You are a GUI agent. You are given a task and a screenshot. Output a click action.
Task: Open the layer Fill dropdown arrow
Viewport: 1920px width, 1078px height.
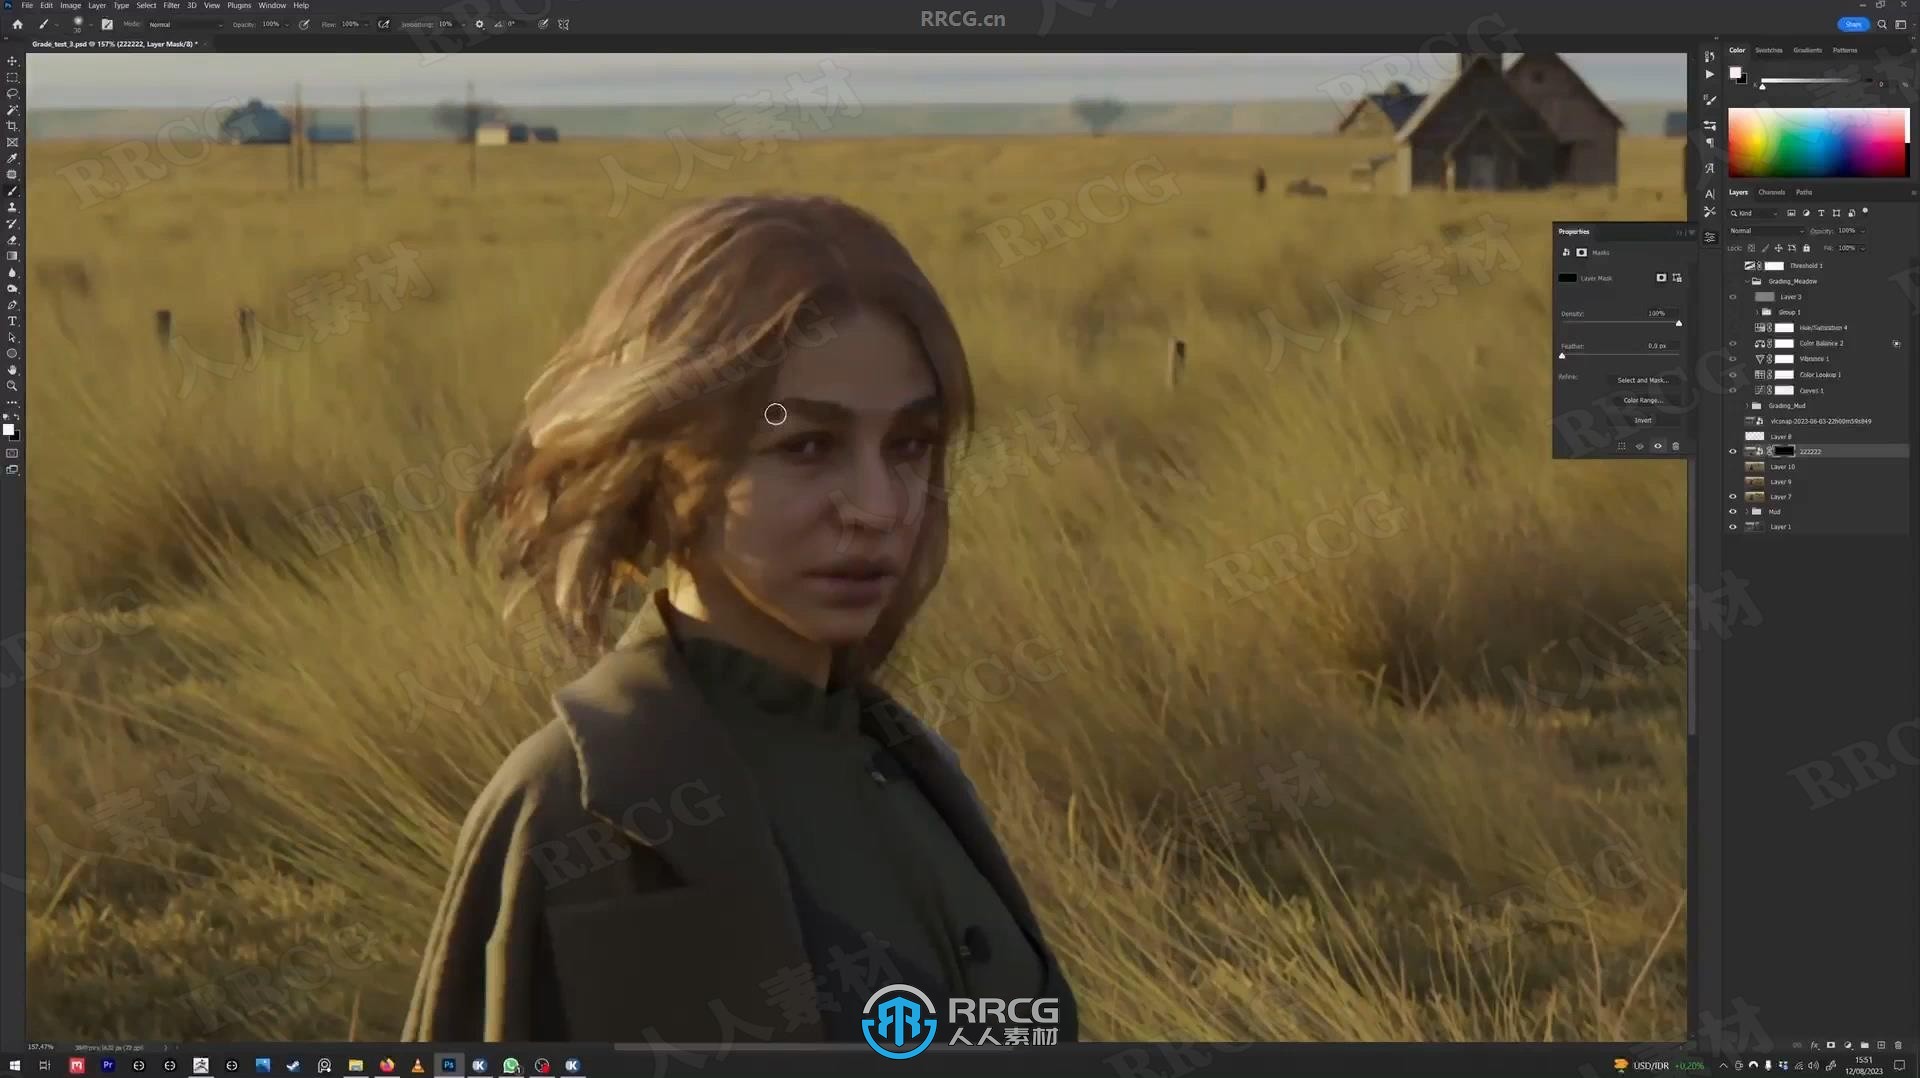1863,248
